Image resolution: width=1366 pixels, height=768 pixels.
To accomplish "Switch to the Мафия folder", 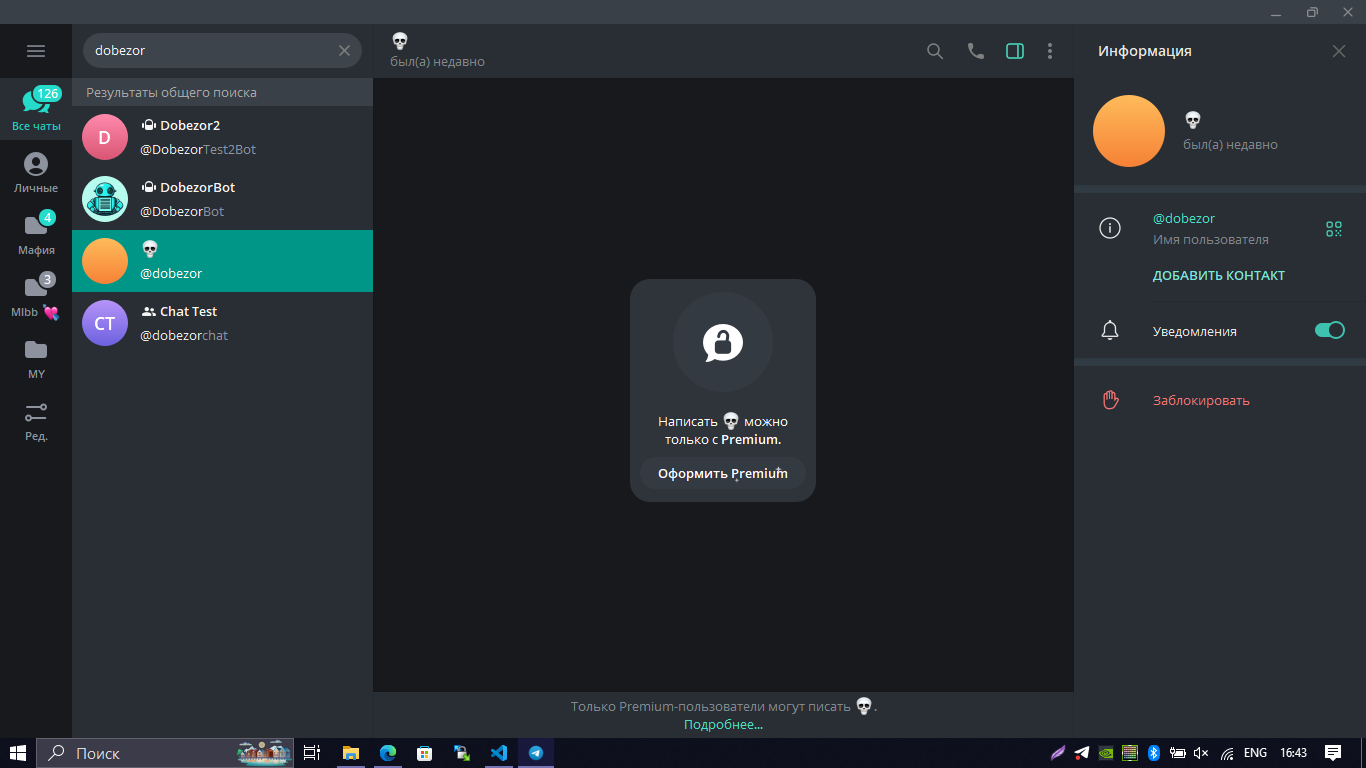I will [x=36, y=234].
